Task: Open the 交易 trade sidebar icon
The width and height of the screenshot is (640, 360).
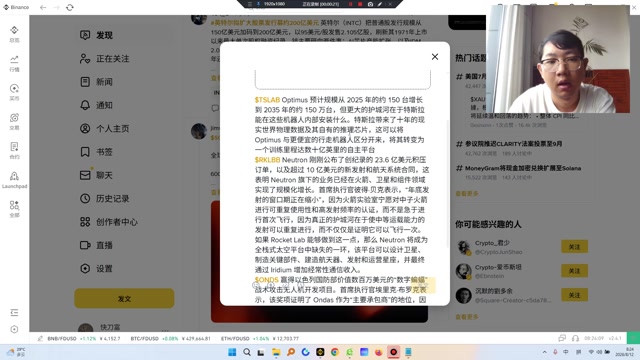Action: pos(14,122)
